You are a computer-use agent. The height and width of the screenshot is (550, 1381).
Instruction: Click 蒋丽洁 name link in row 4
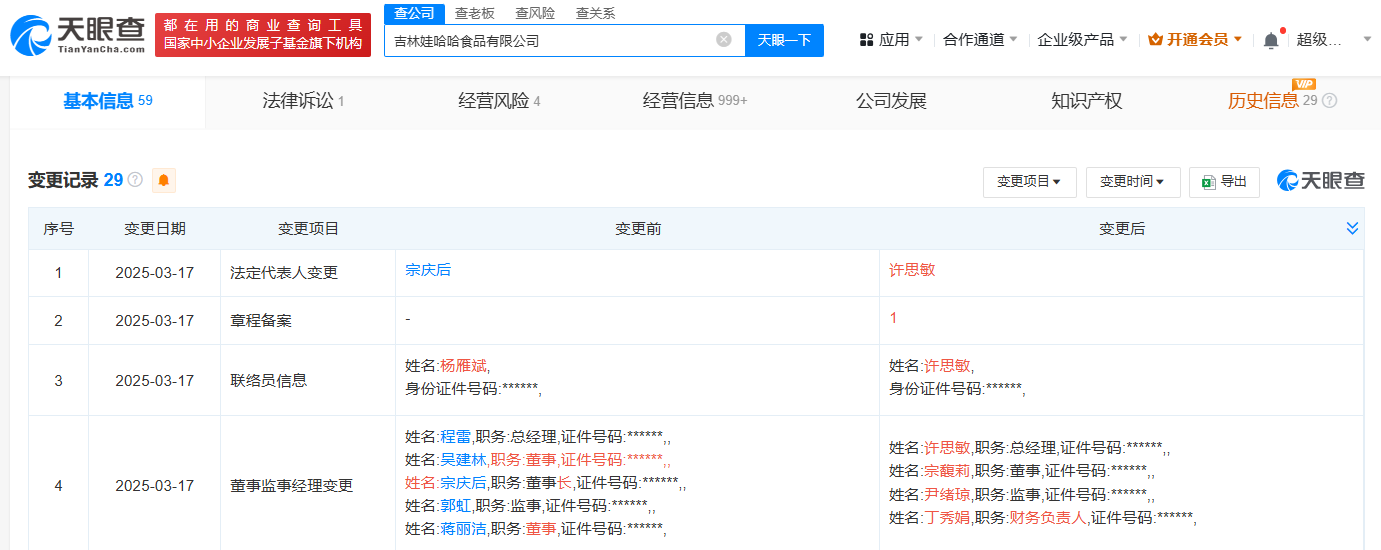(x=463, y=529)
